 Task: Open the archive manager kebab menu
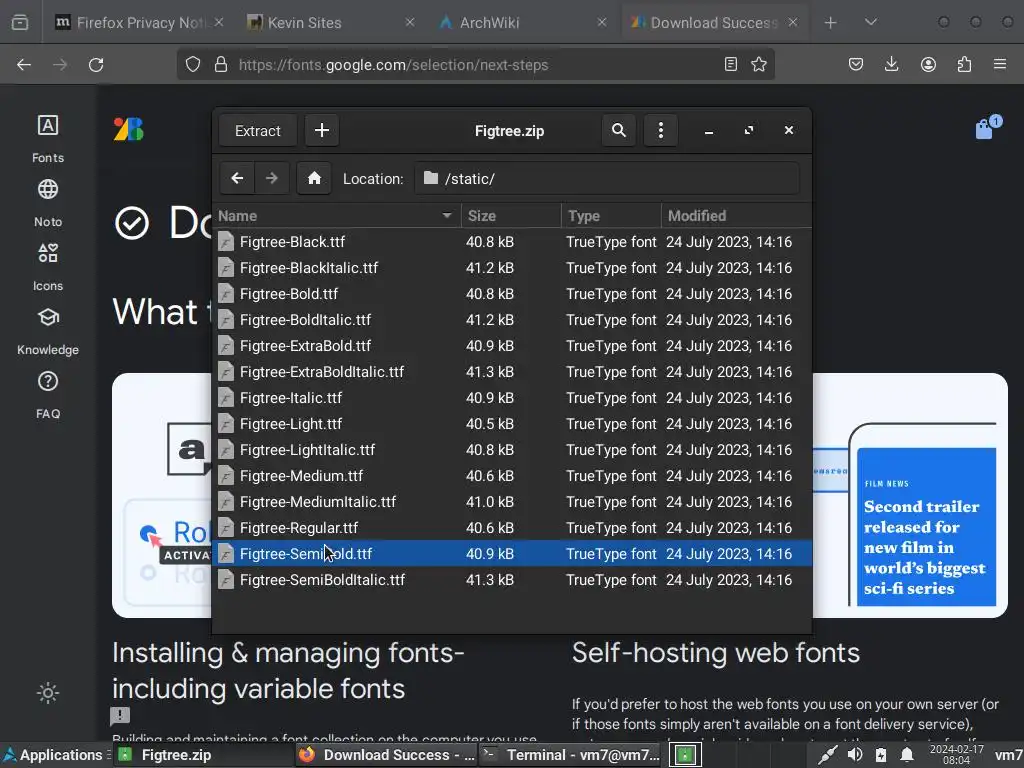660,131
